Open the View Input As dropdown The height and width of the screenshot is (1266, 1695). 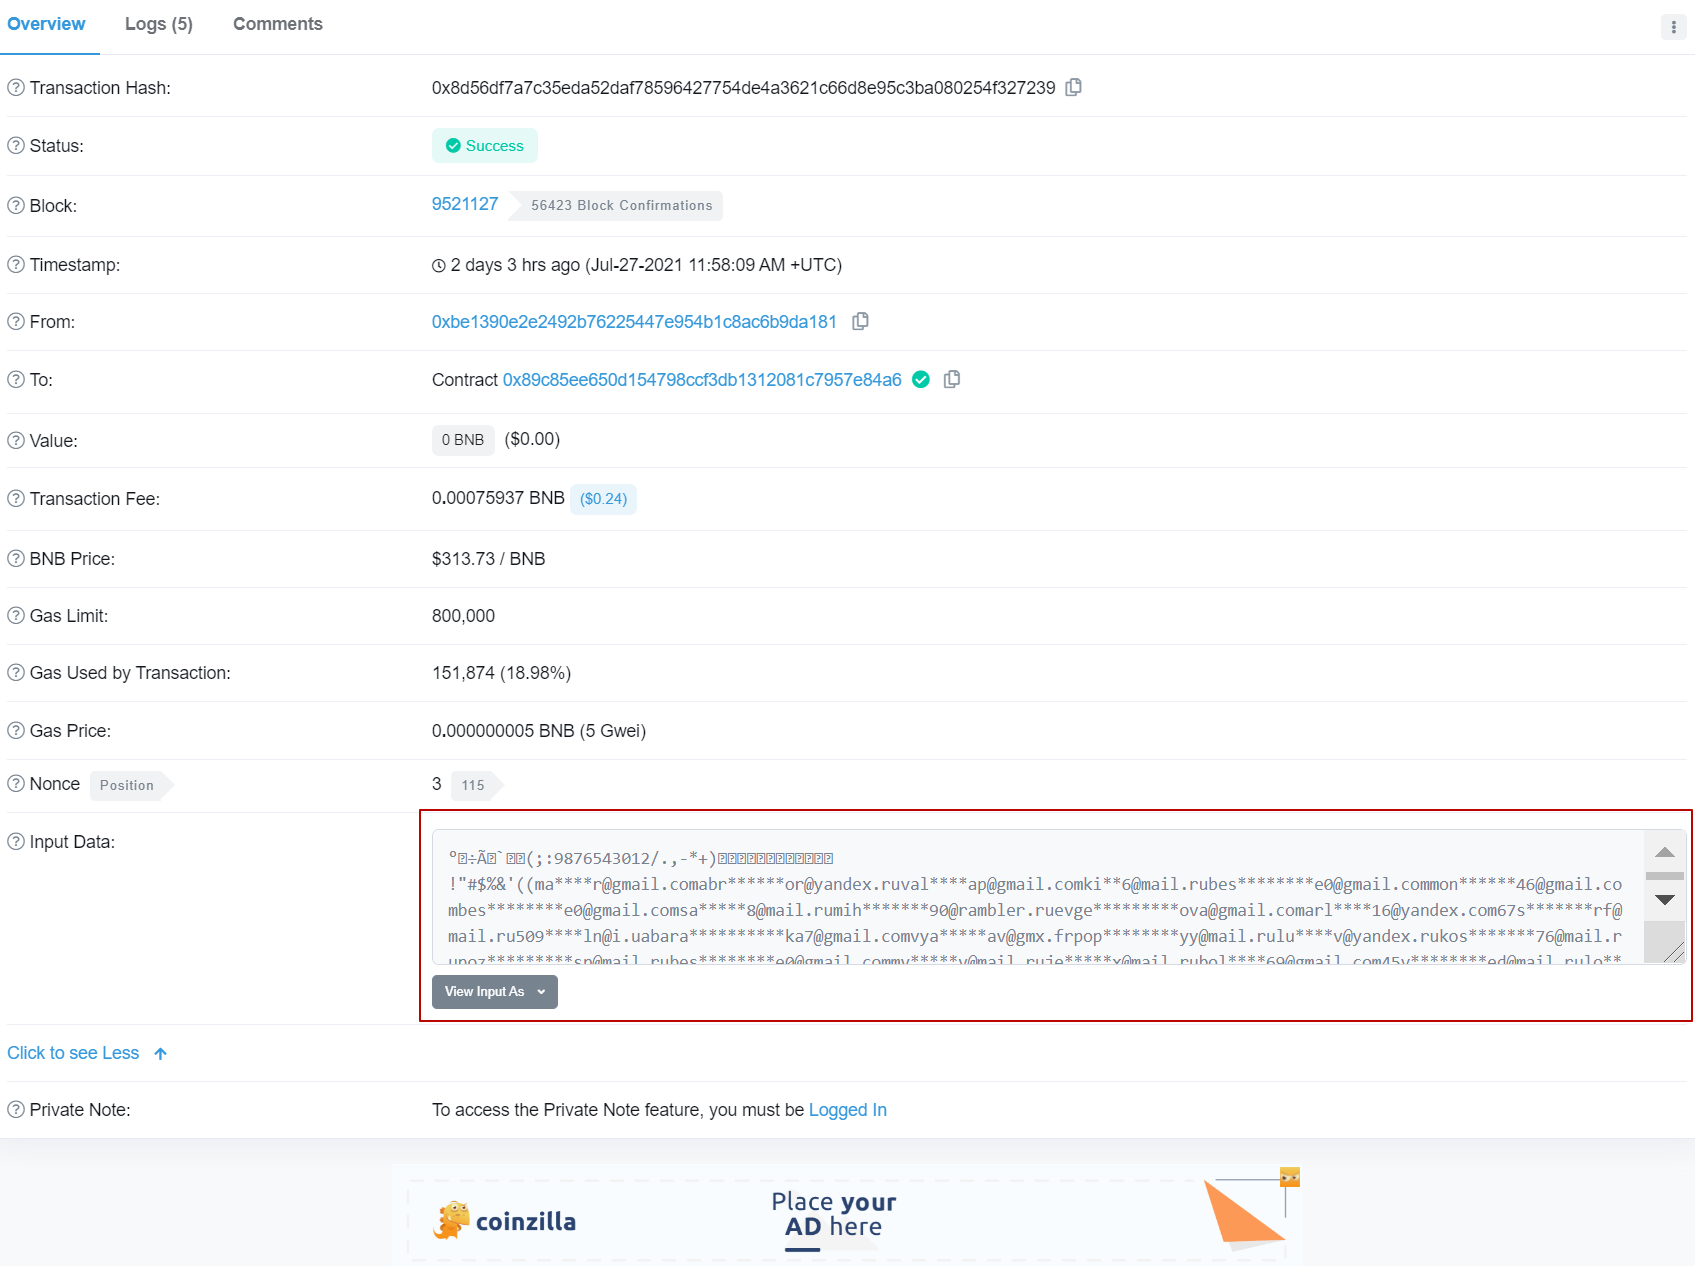tap(494, 992)
